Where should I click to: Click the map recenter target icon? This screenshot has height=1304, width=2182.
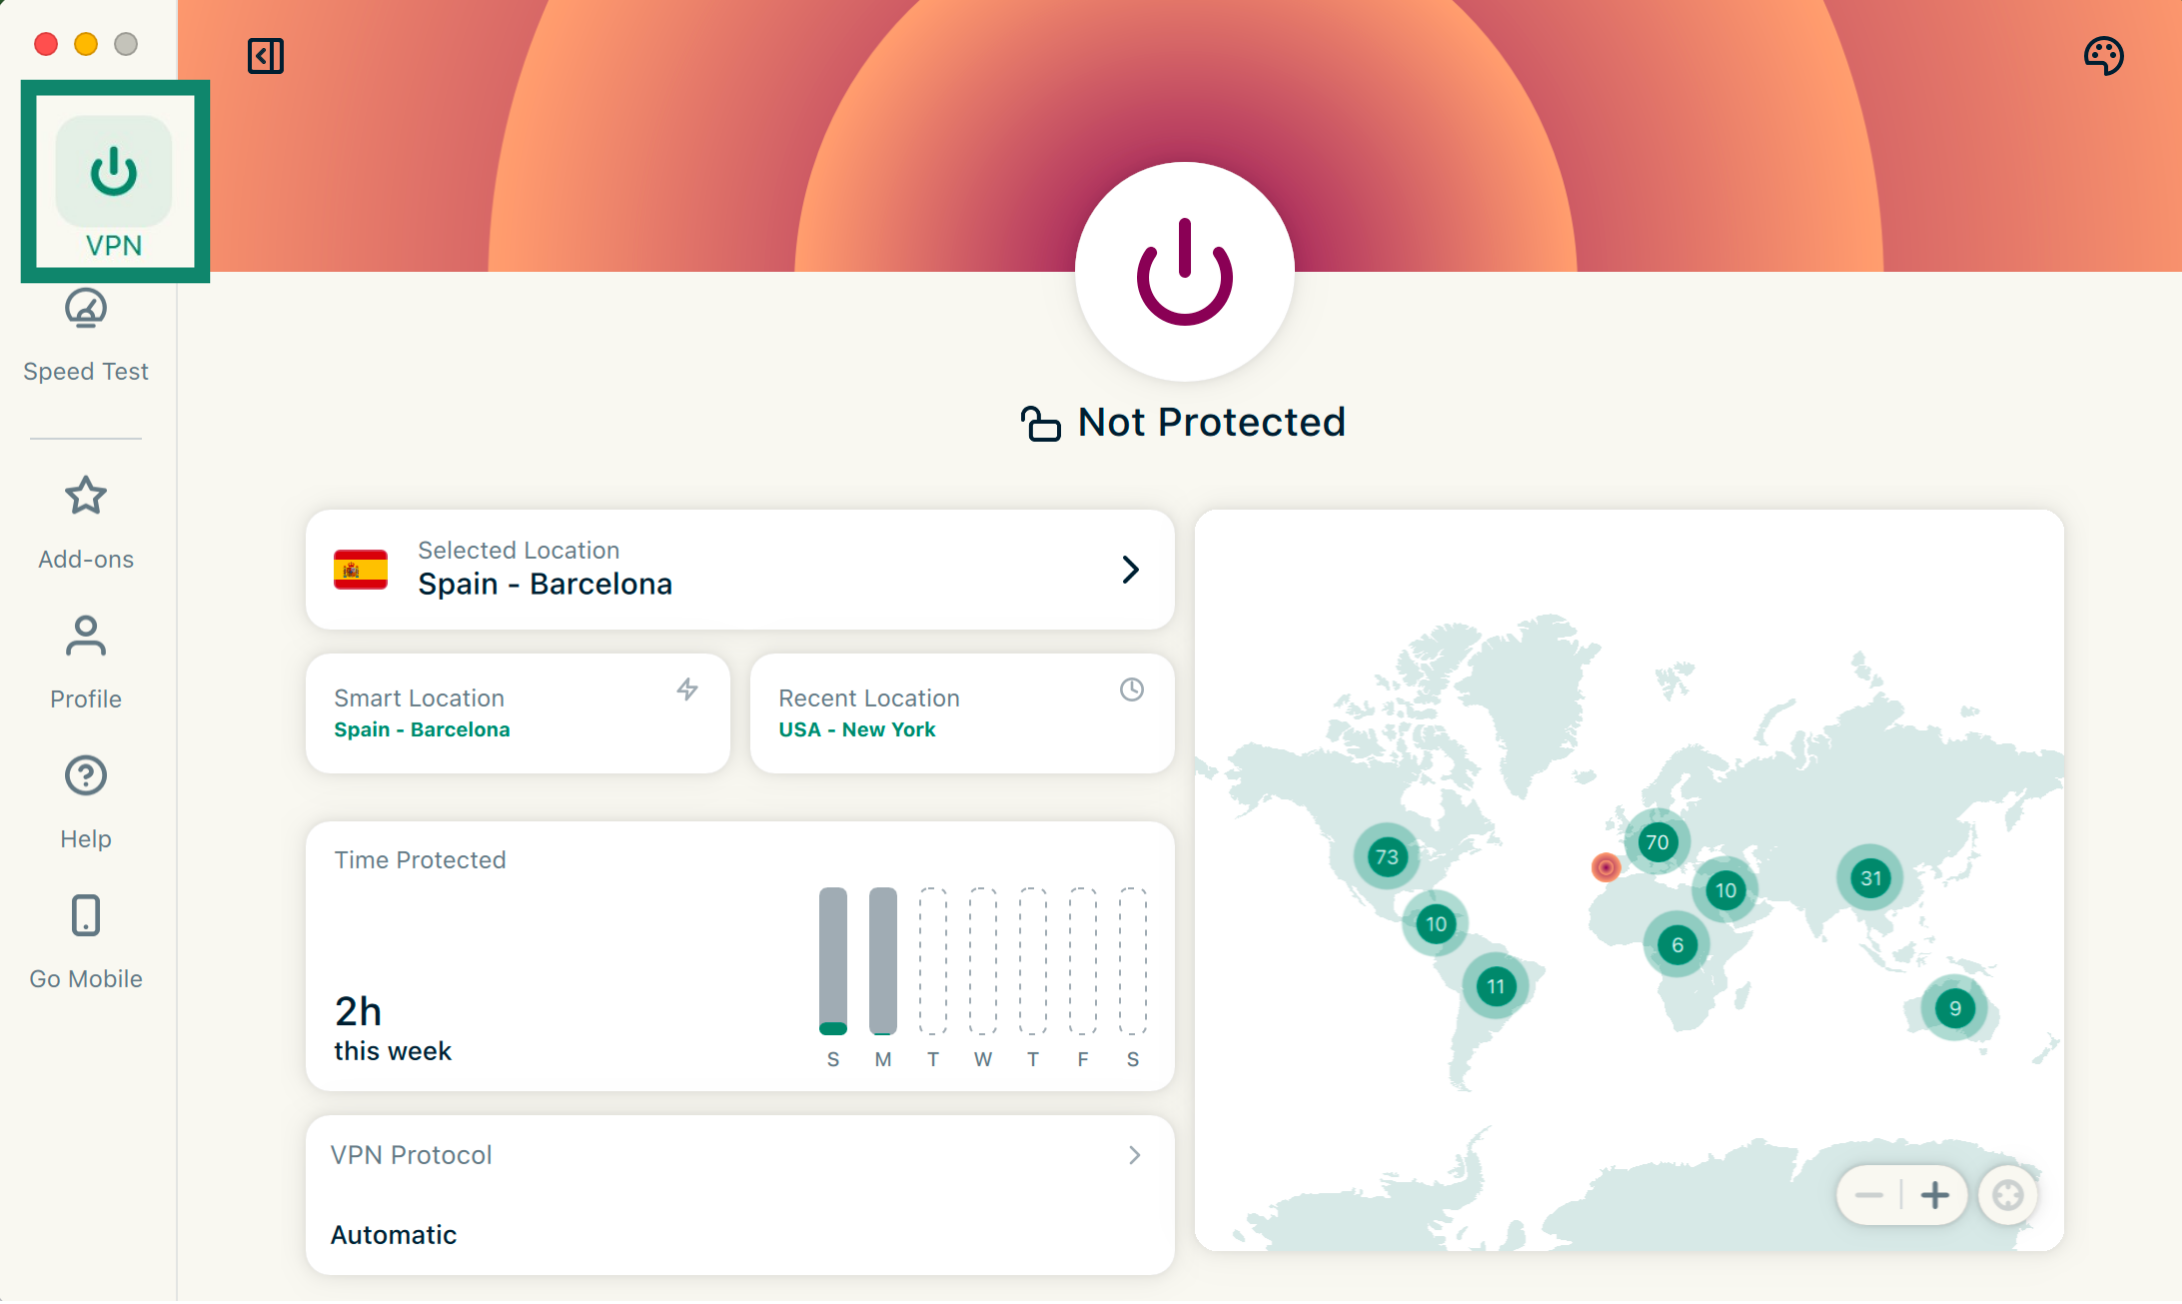click(x=2007, y=1195)
